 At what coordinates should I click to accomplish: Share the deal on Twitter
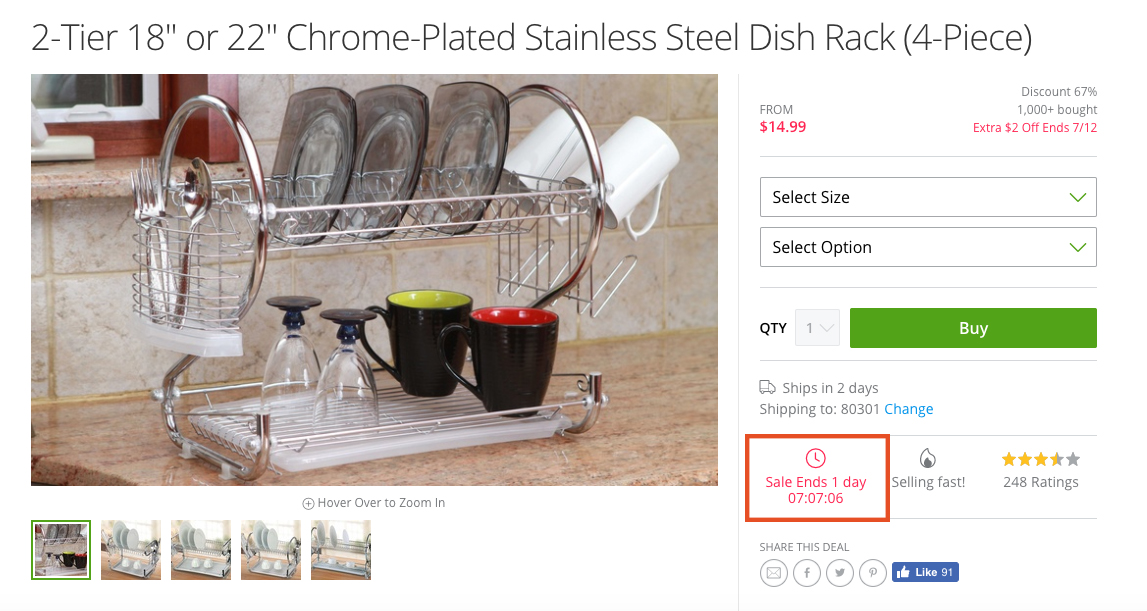(839, 573)
